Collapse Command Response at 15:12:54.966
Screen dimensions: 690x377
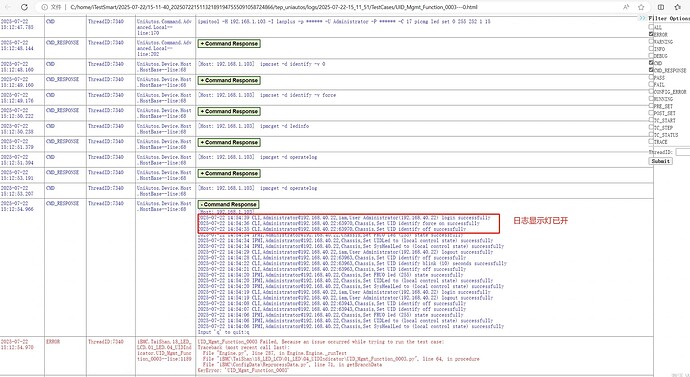[228, 205]
